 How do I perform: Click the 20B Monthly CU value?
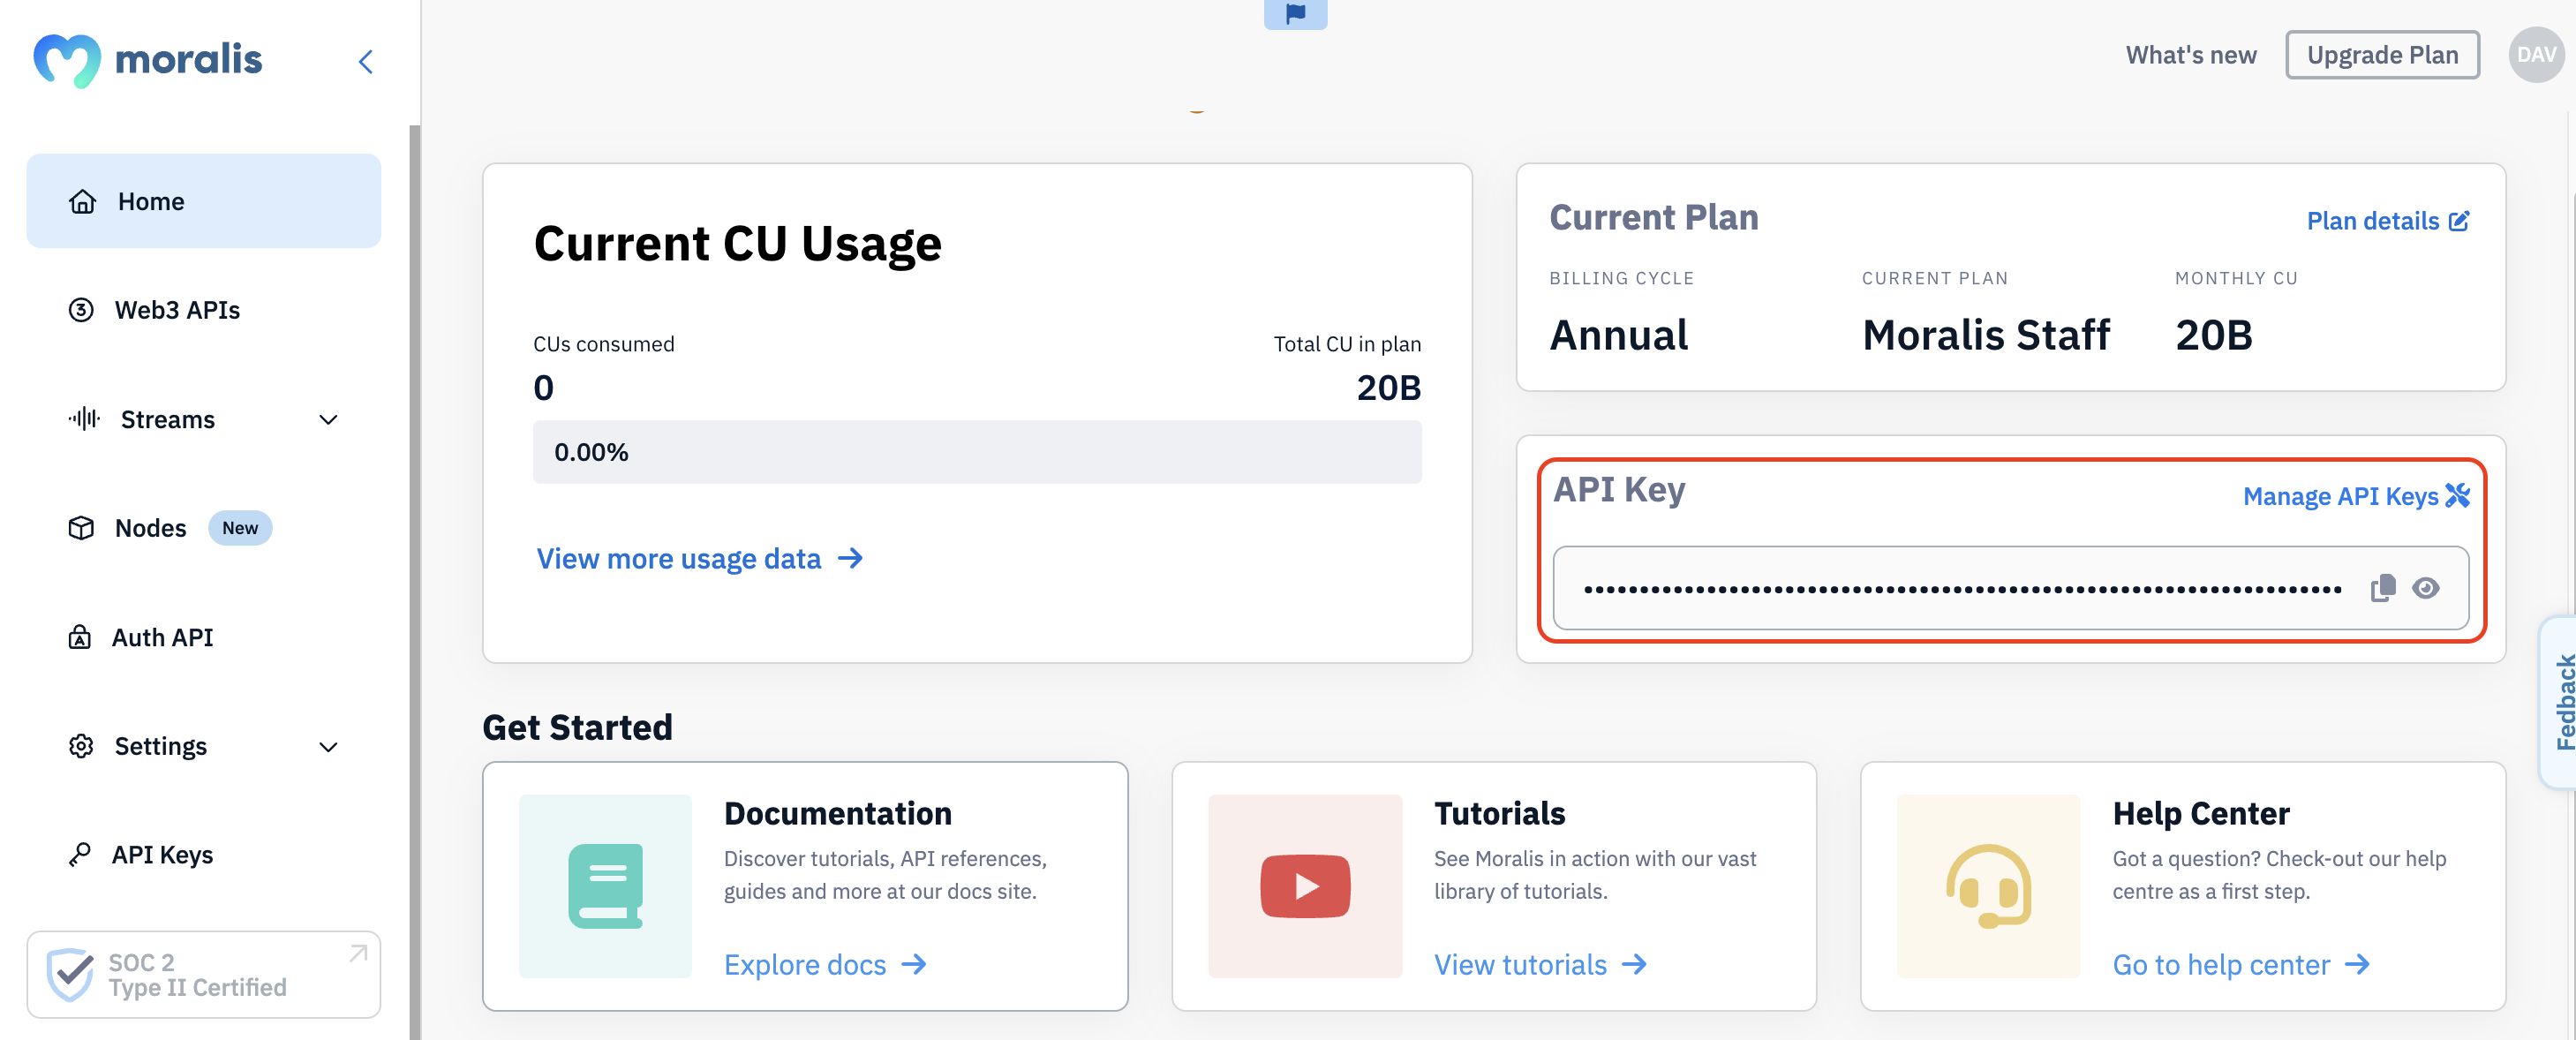pos(2214,335)
